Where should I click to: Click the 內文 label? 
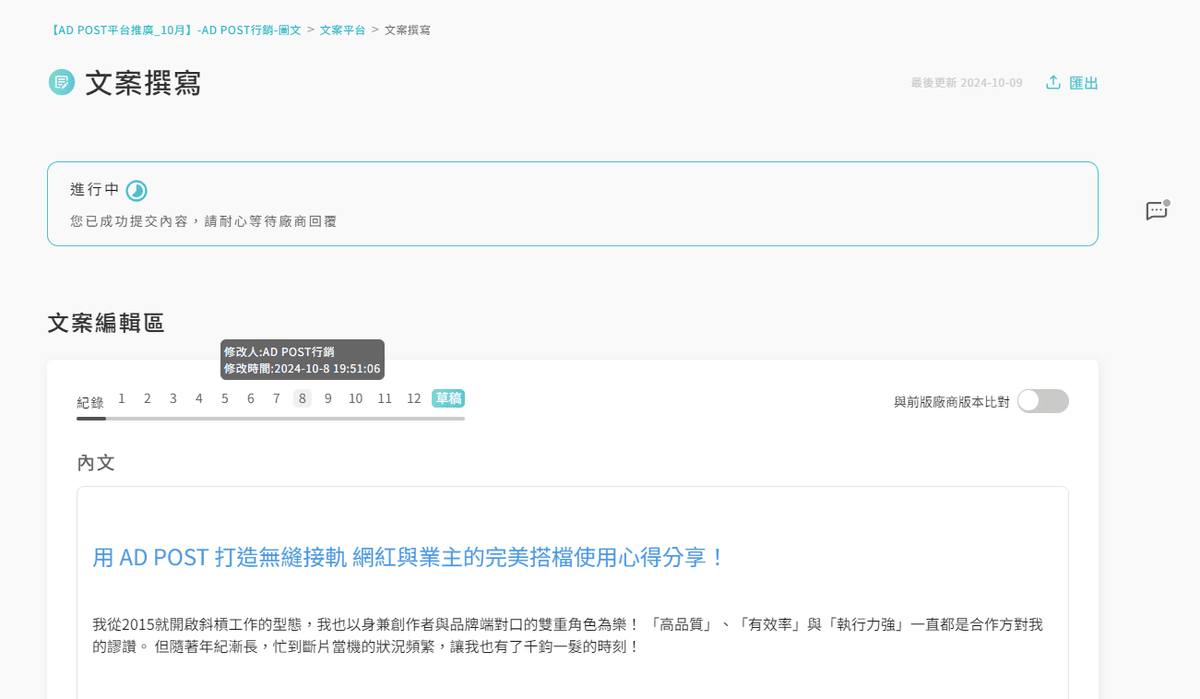click(96, 463)
